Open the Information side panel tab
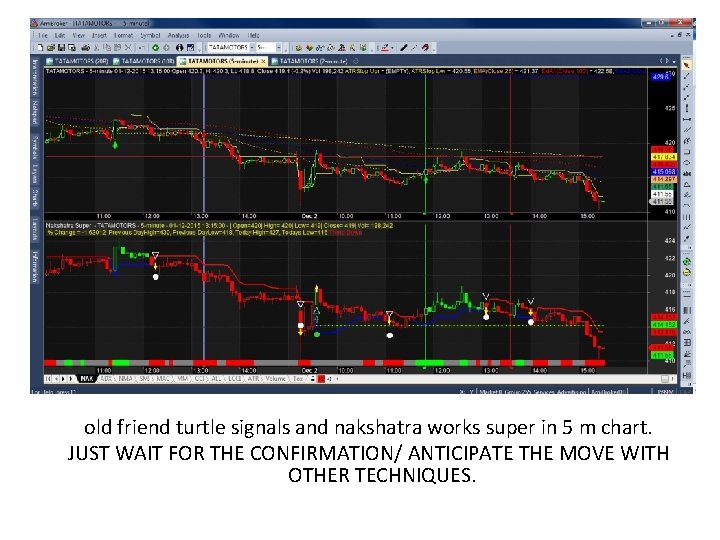 [x=35, y=266]
